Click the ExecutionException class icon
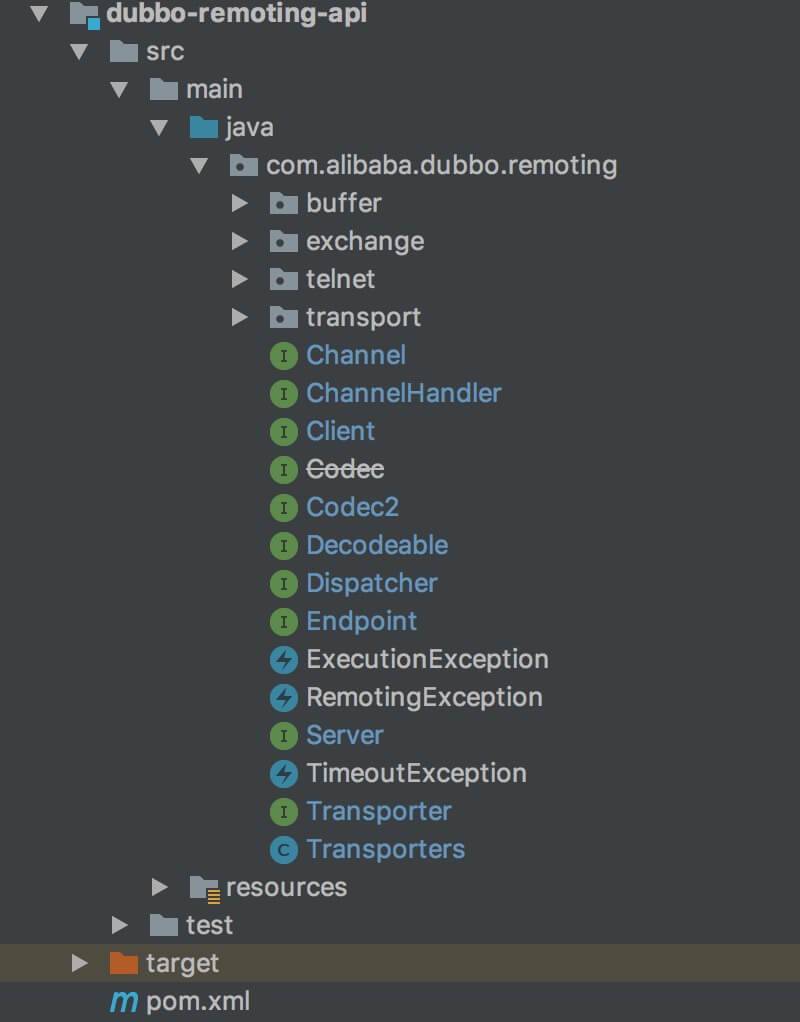Screen dimensions: 800x1022 (284, 659)
